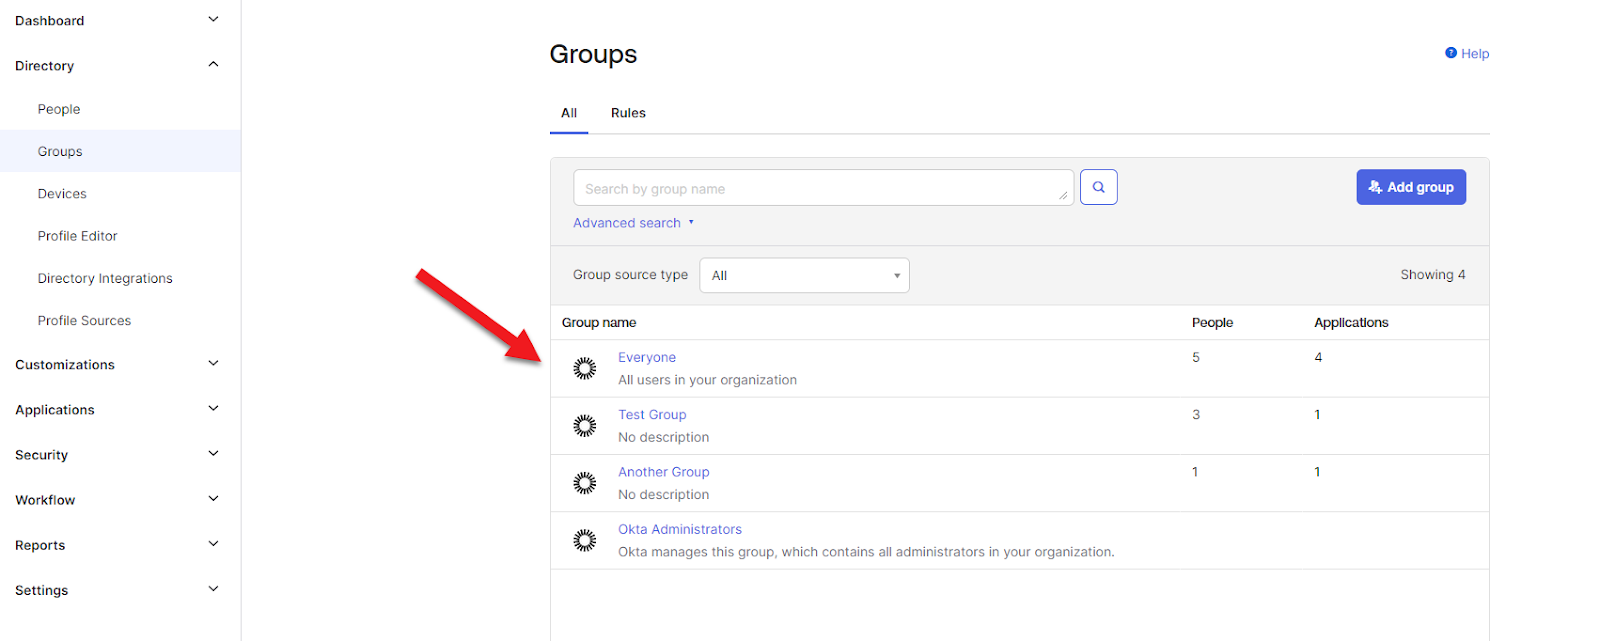This screenshot has height=641, width=1600.
Task: Expand Advanced search options
Action: coord(633,223)
